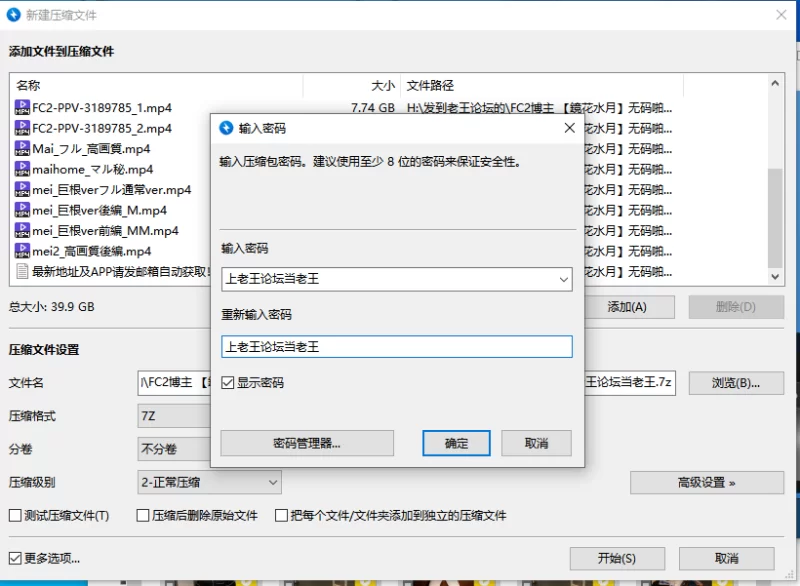
Task: Close the 新建压缩文件 window
Action: click(781, 15)
